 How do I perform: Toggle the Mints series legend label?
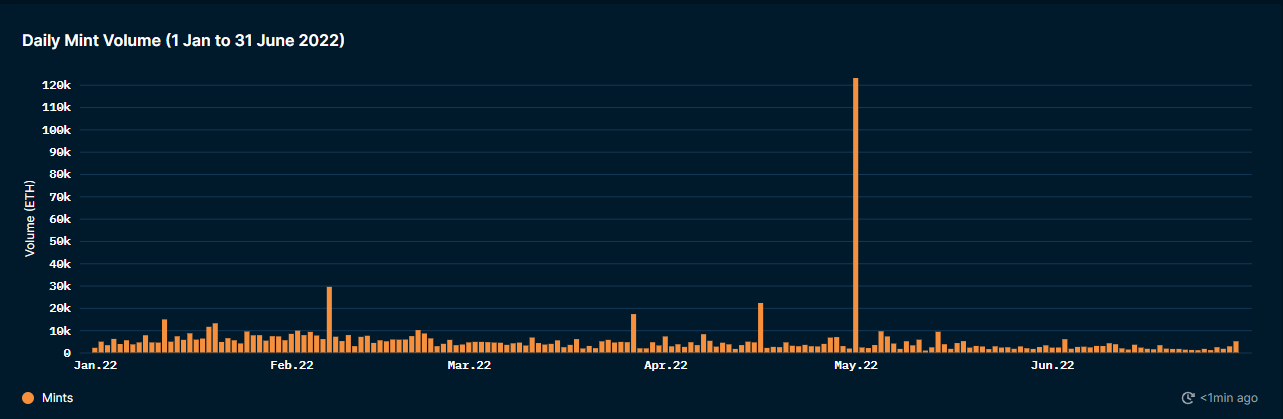click(57, 398)
